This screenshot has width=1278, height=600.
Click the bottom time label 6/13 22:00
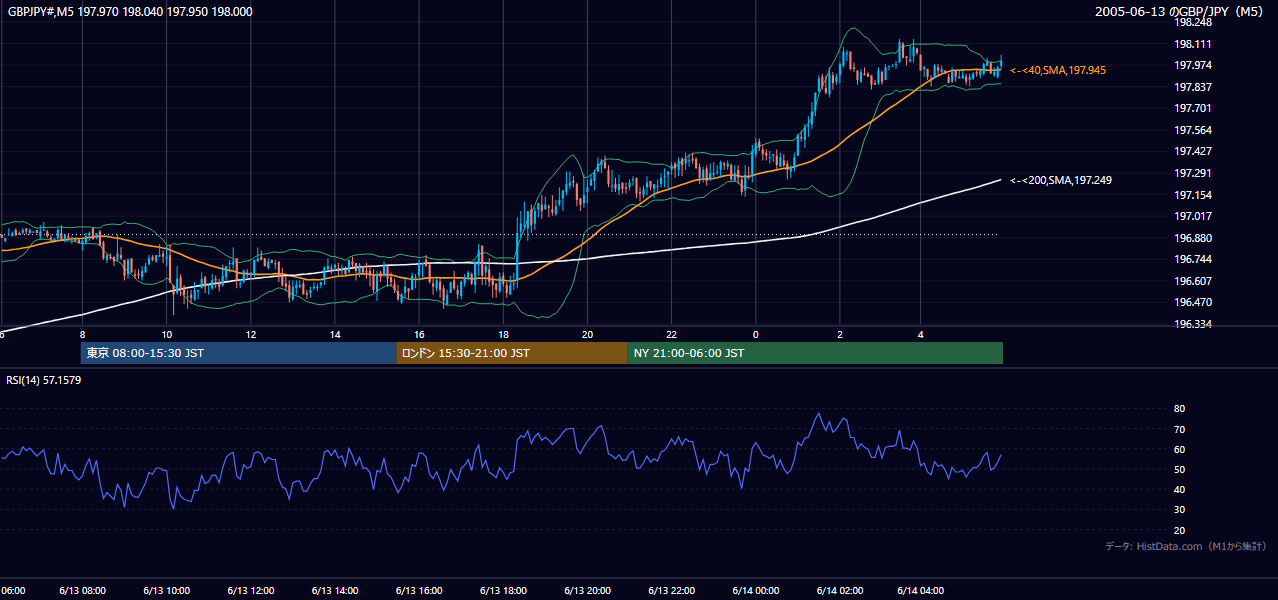click(671, 591)
